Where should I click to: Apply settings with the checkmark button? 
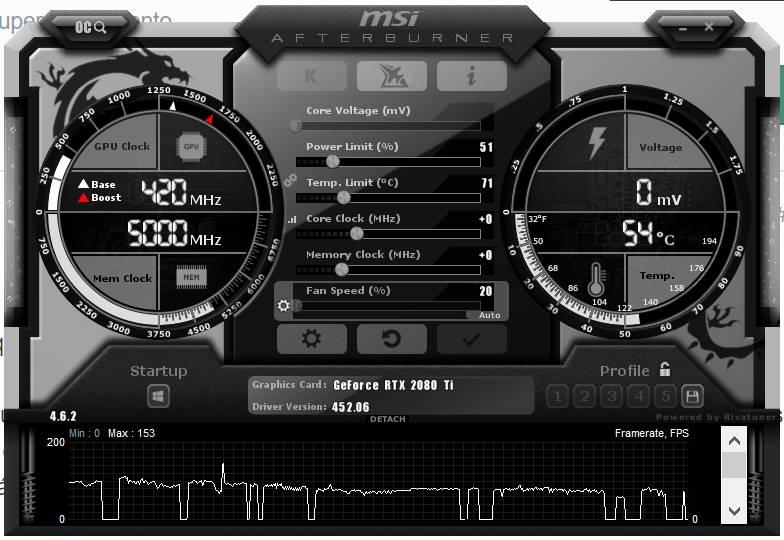pos(472,339)
